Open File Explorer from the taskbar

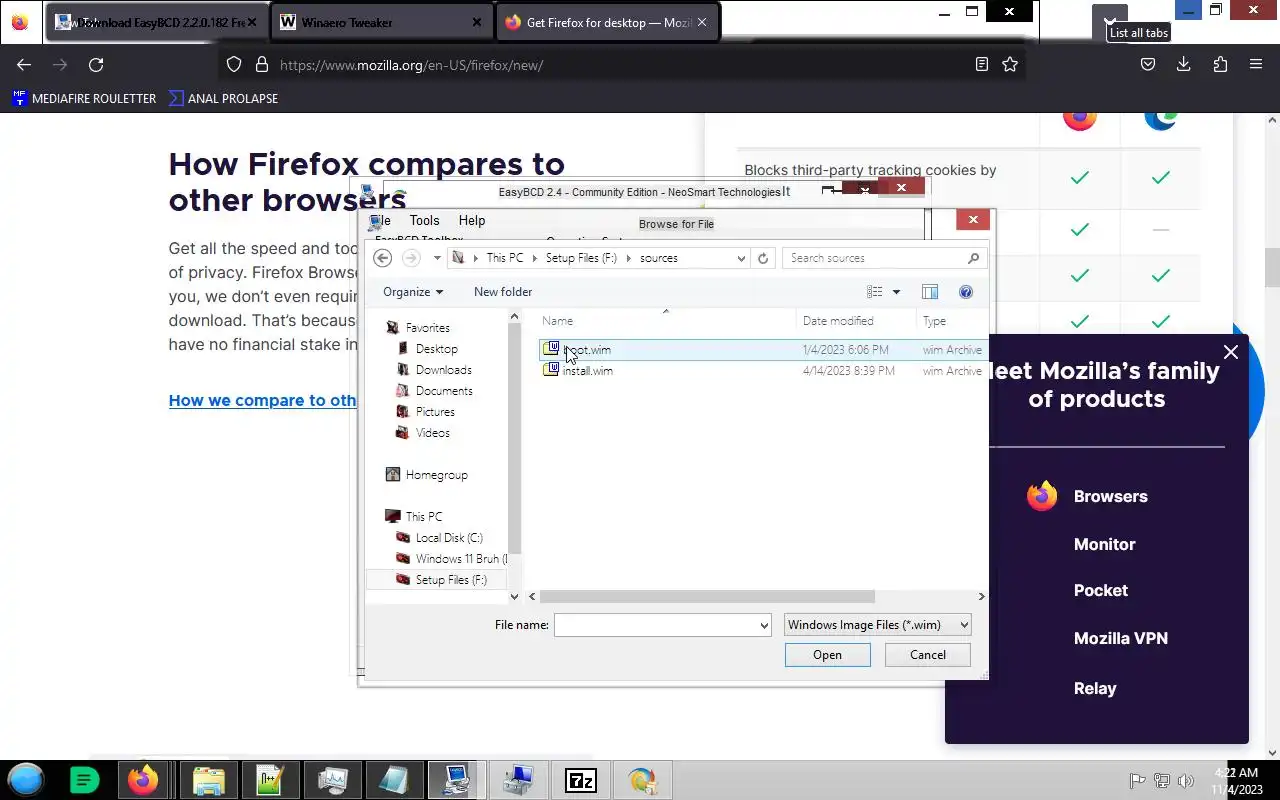(209, 780)
